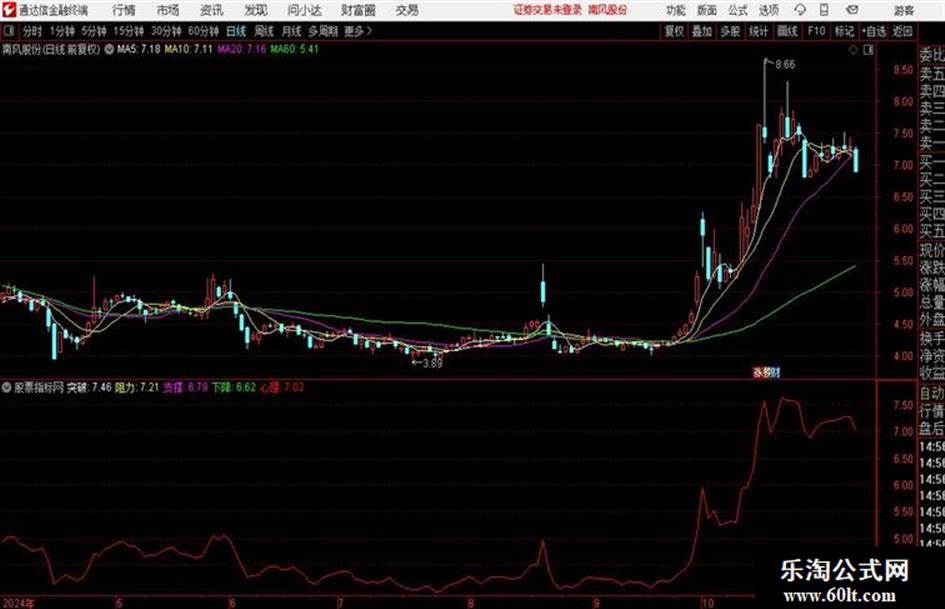This screenshot has height=609, width=945.
Task: Open the 资讯 menu
Action: click(212, 10)
